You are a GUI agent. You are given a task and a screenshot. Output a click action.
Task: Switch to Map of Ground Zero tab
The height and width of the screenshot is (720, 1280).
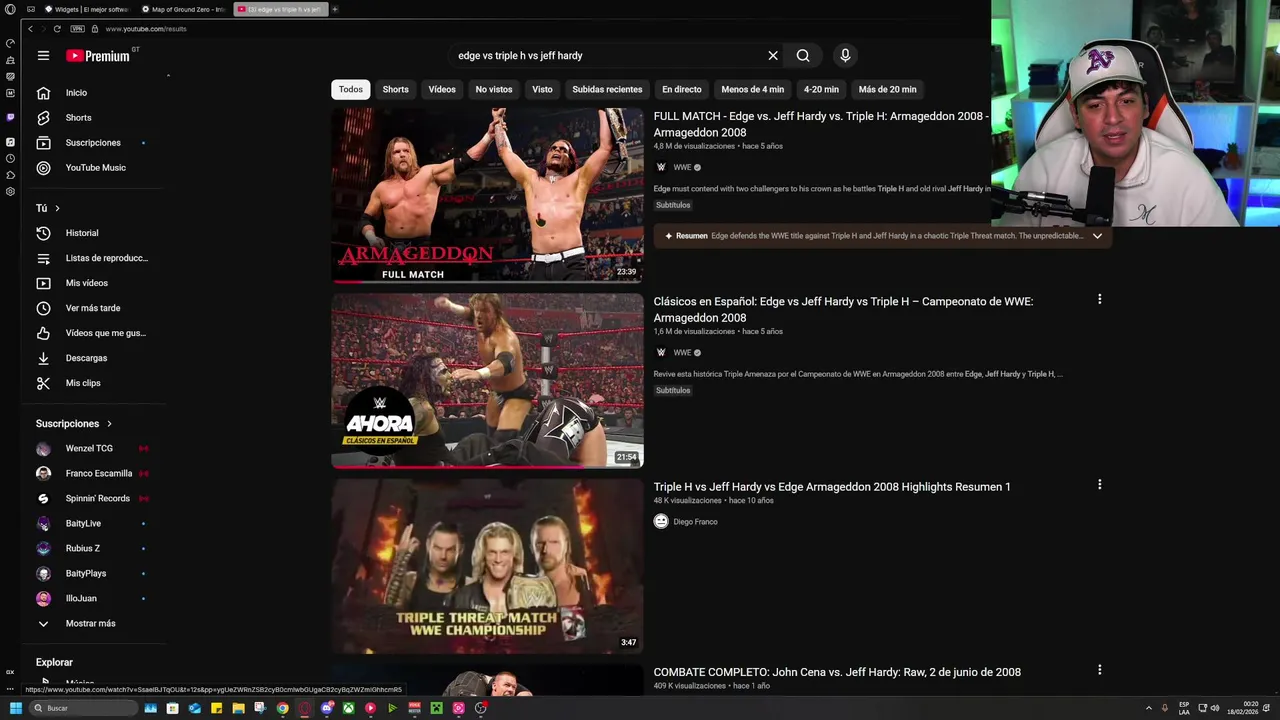(x=183, y=9)
